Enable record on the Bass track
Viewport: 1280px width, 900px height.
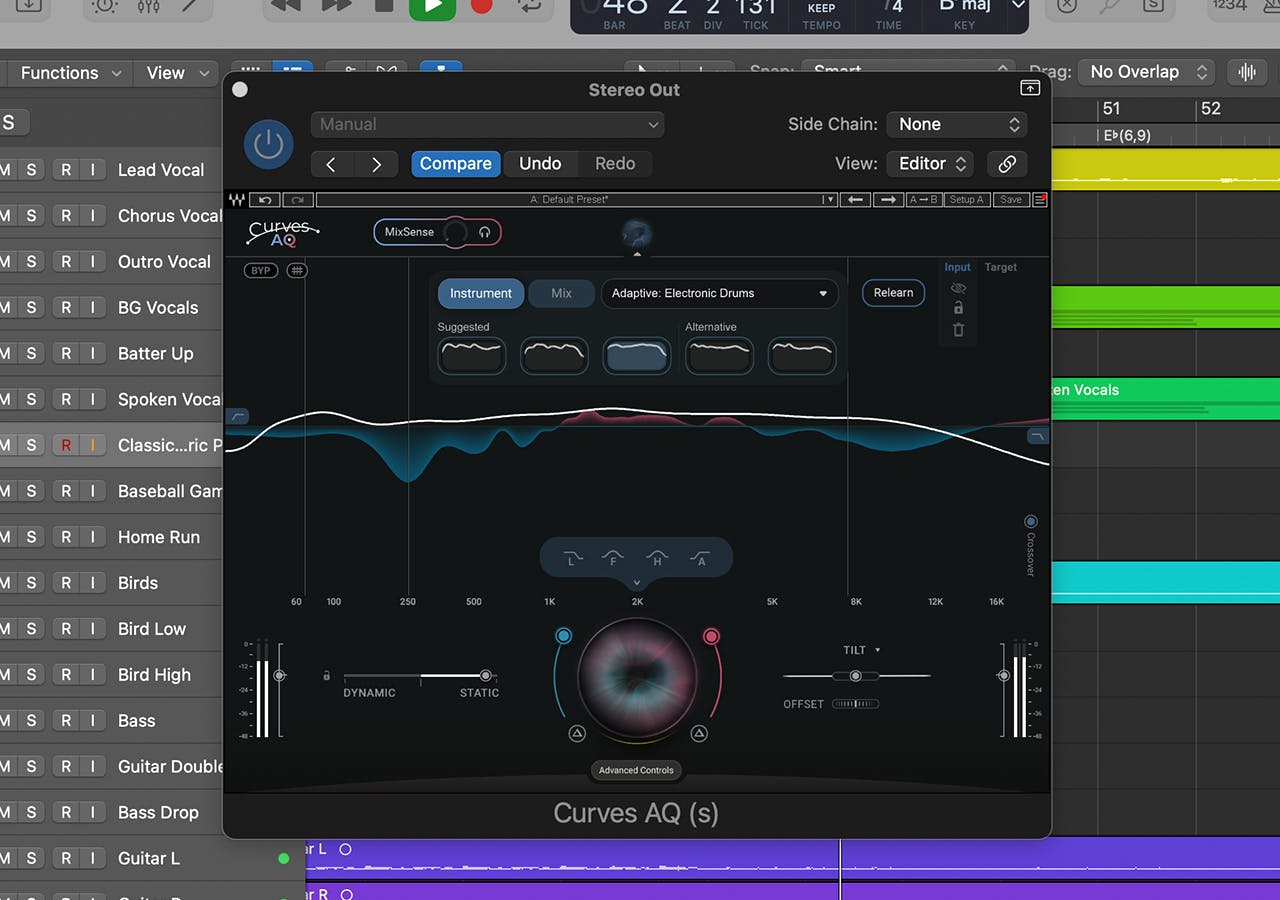[x=66, y=721]
